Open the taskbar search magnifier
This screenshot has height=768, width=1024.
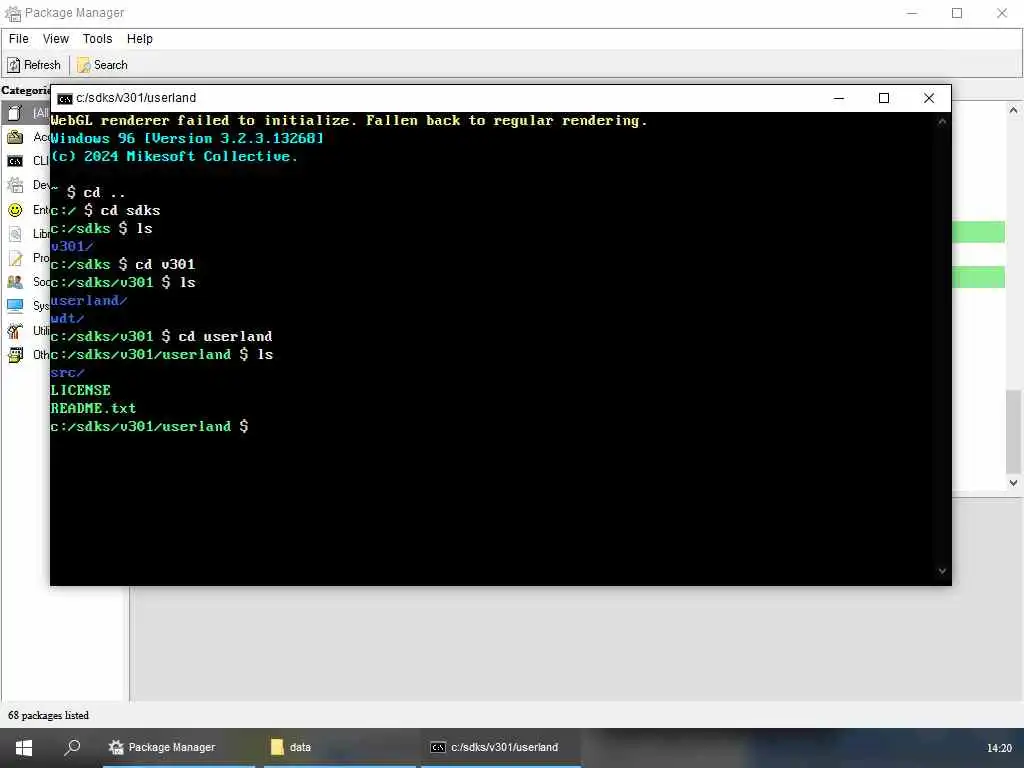pos(72,746)
